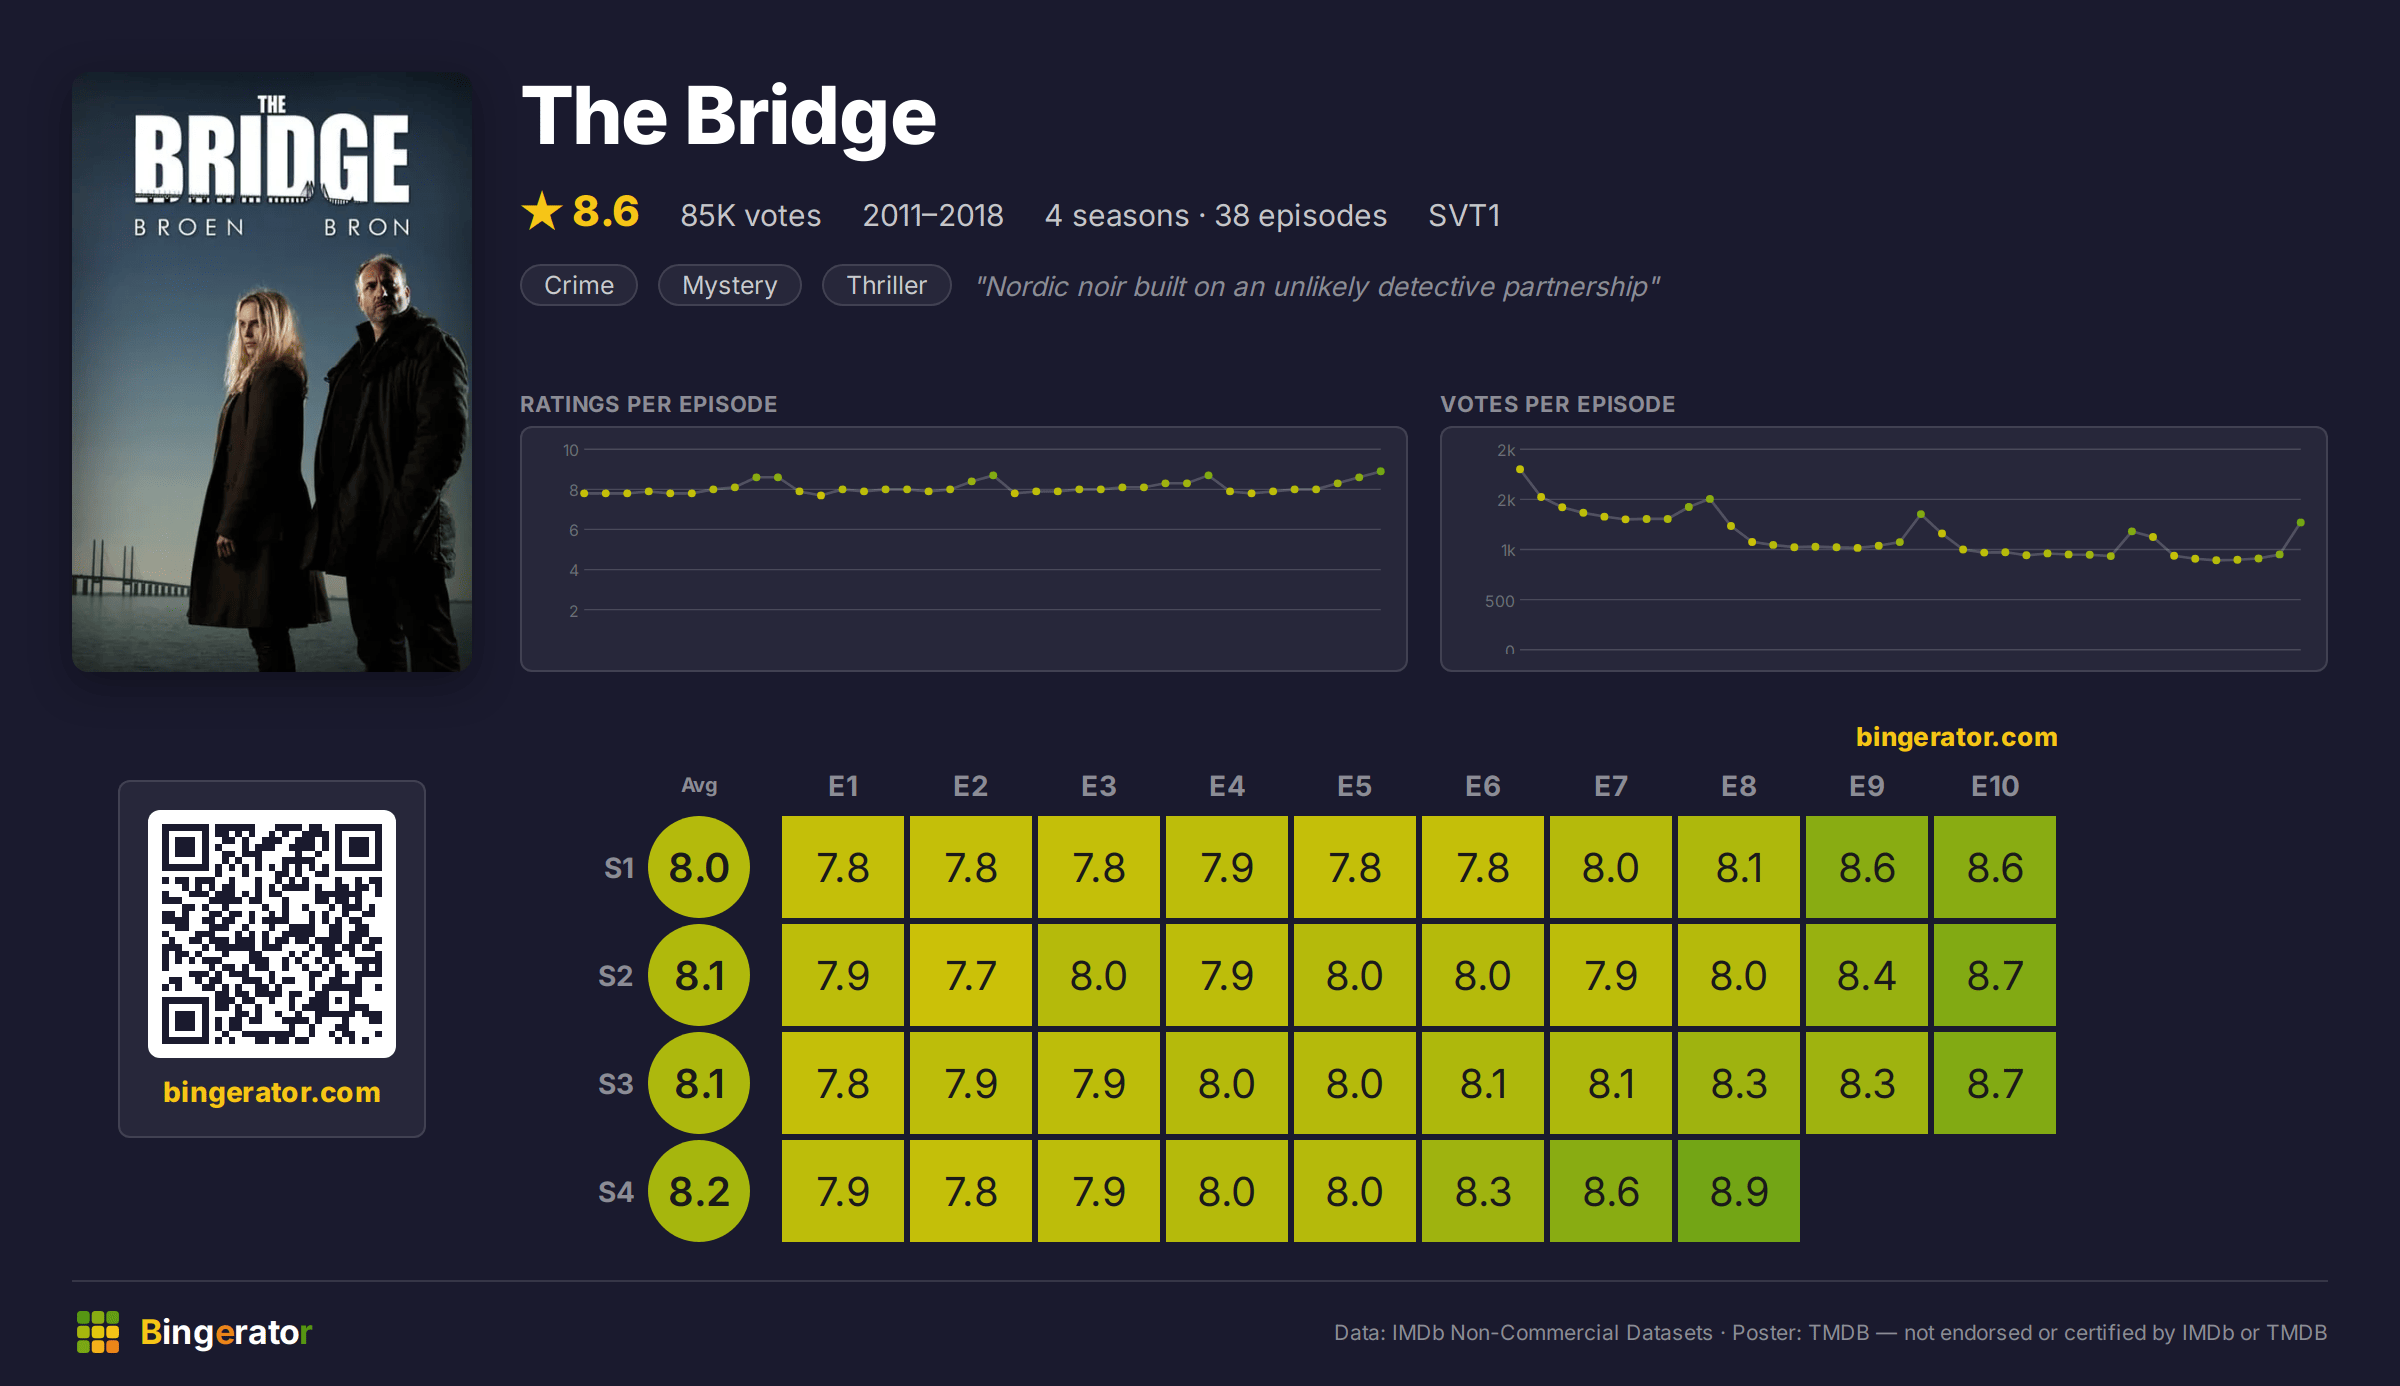Click the last point in ratings chart
Screen dimensions: 2400x1386
[1381, 471]
